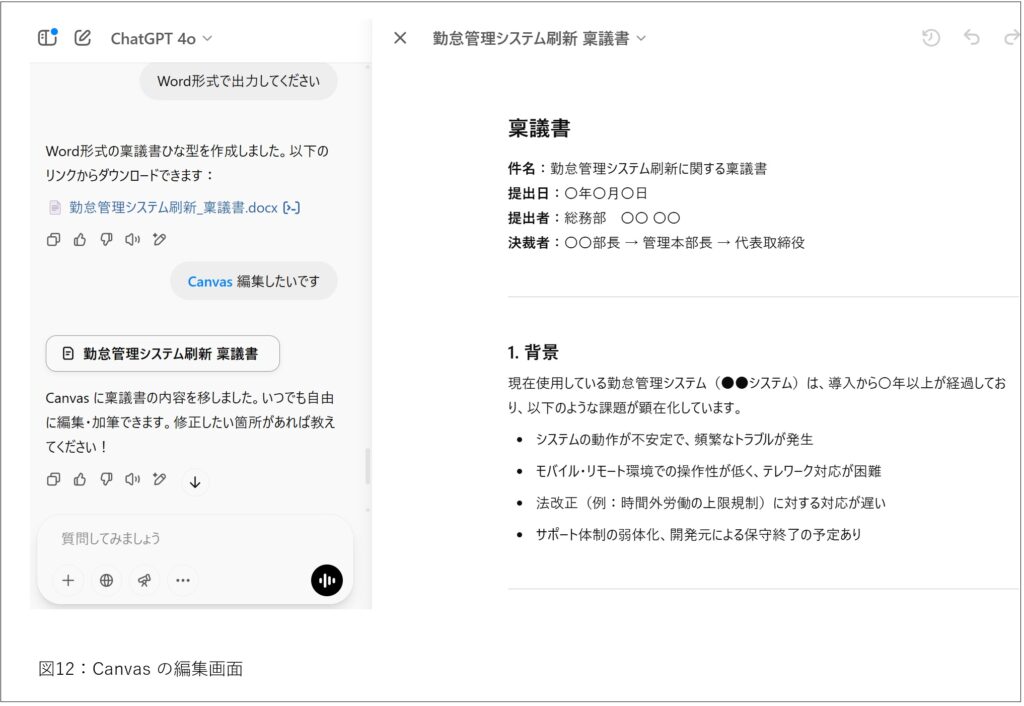This screenshot has width=1024, height=706.
Task: Open the attach (plus) icon in input bar
Action: point(68,580)
